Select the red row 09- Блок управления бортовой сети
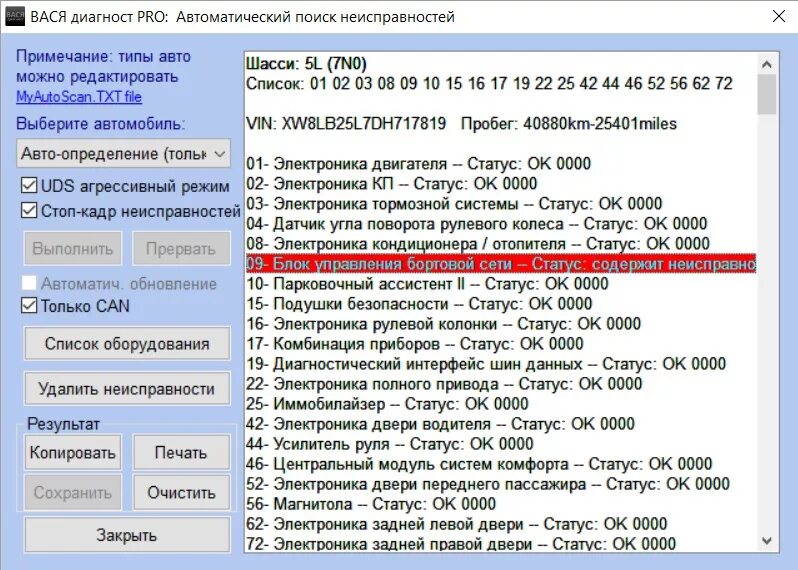798x570 pixels. pyautogui.click(x=501, y=264)
